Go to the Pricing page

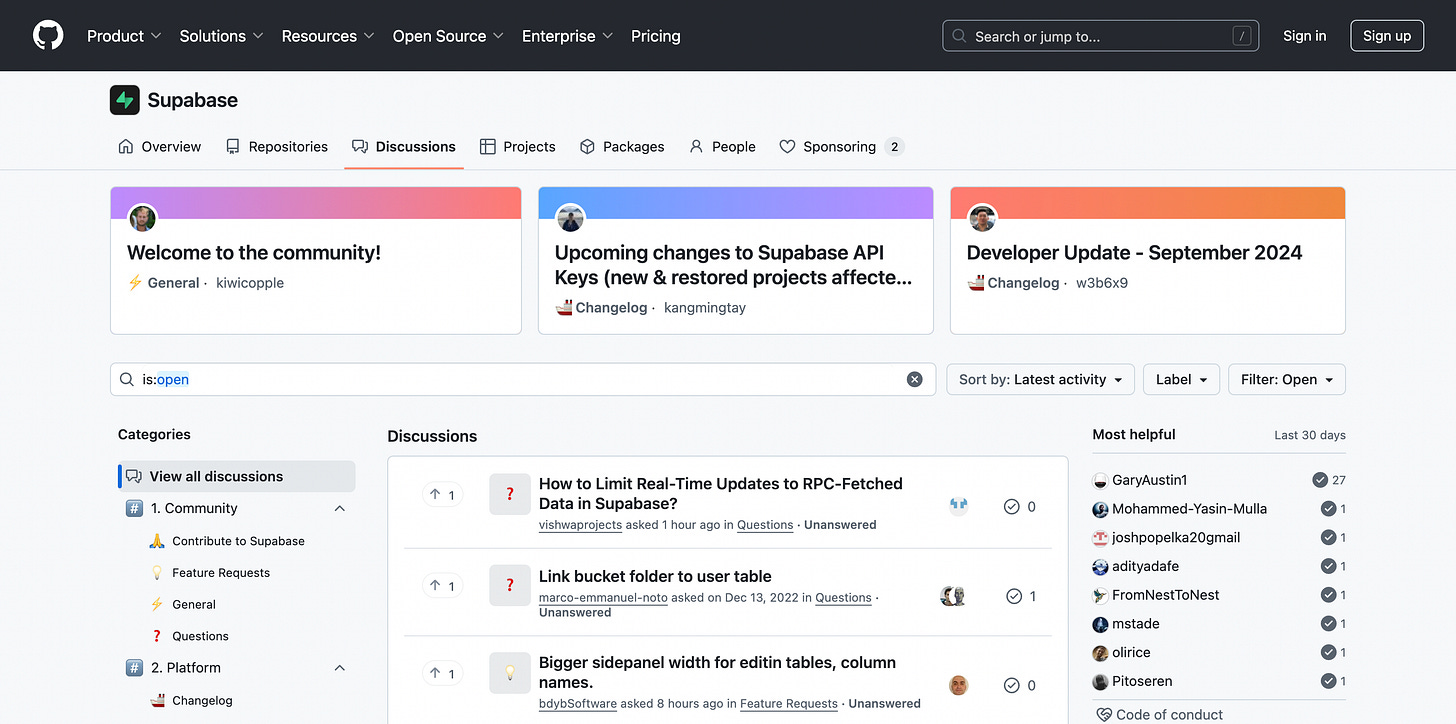(x=656, y=36)
